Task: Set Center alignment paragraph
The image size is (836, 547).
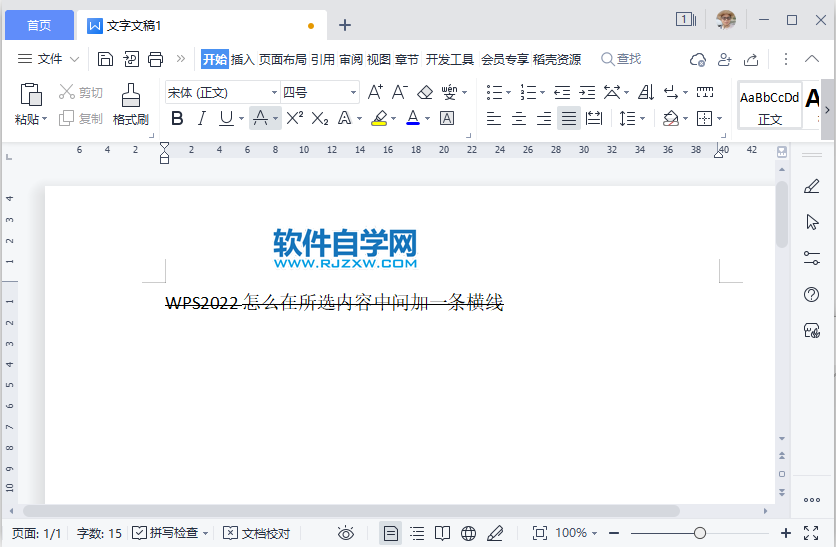Action: tap(519, 118)
